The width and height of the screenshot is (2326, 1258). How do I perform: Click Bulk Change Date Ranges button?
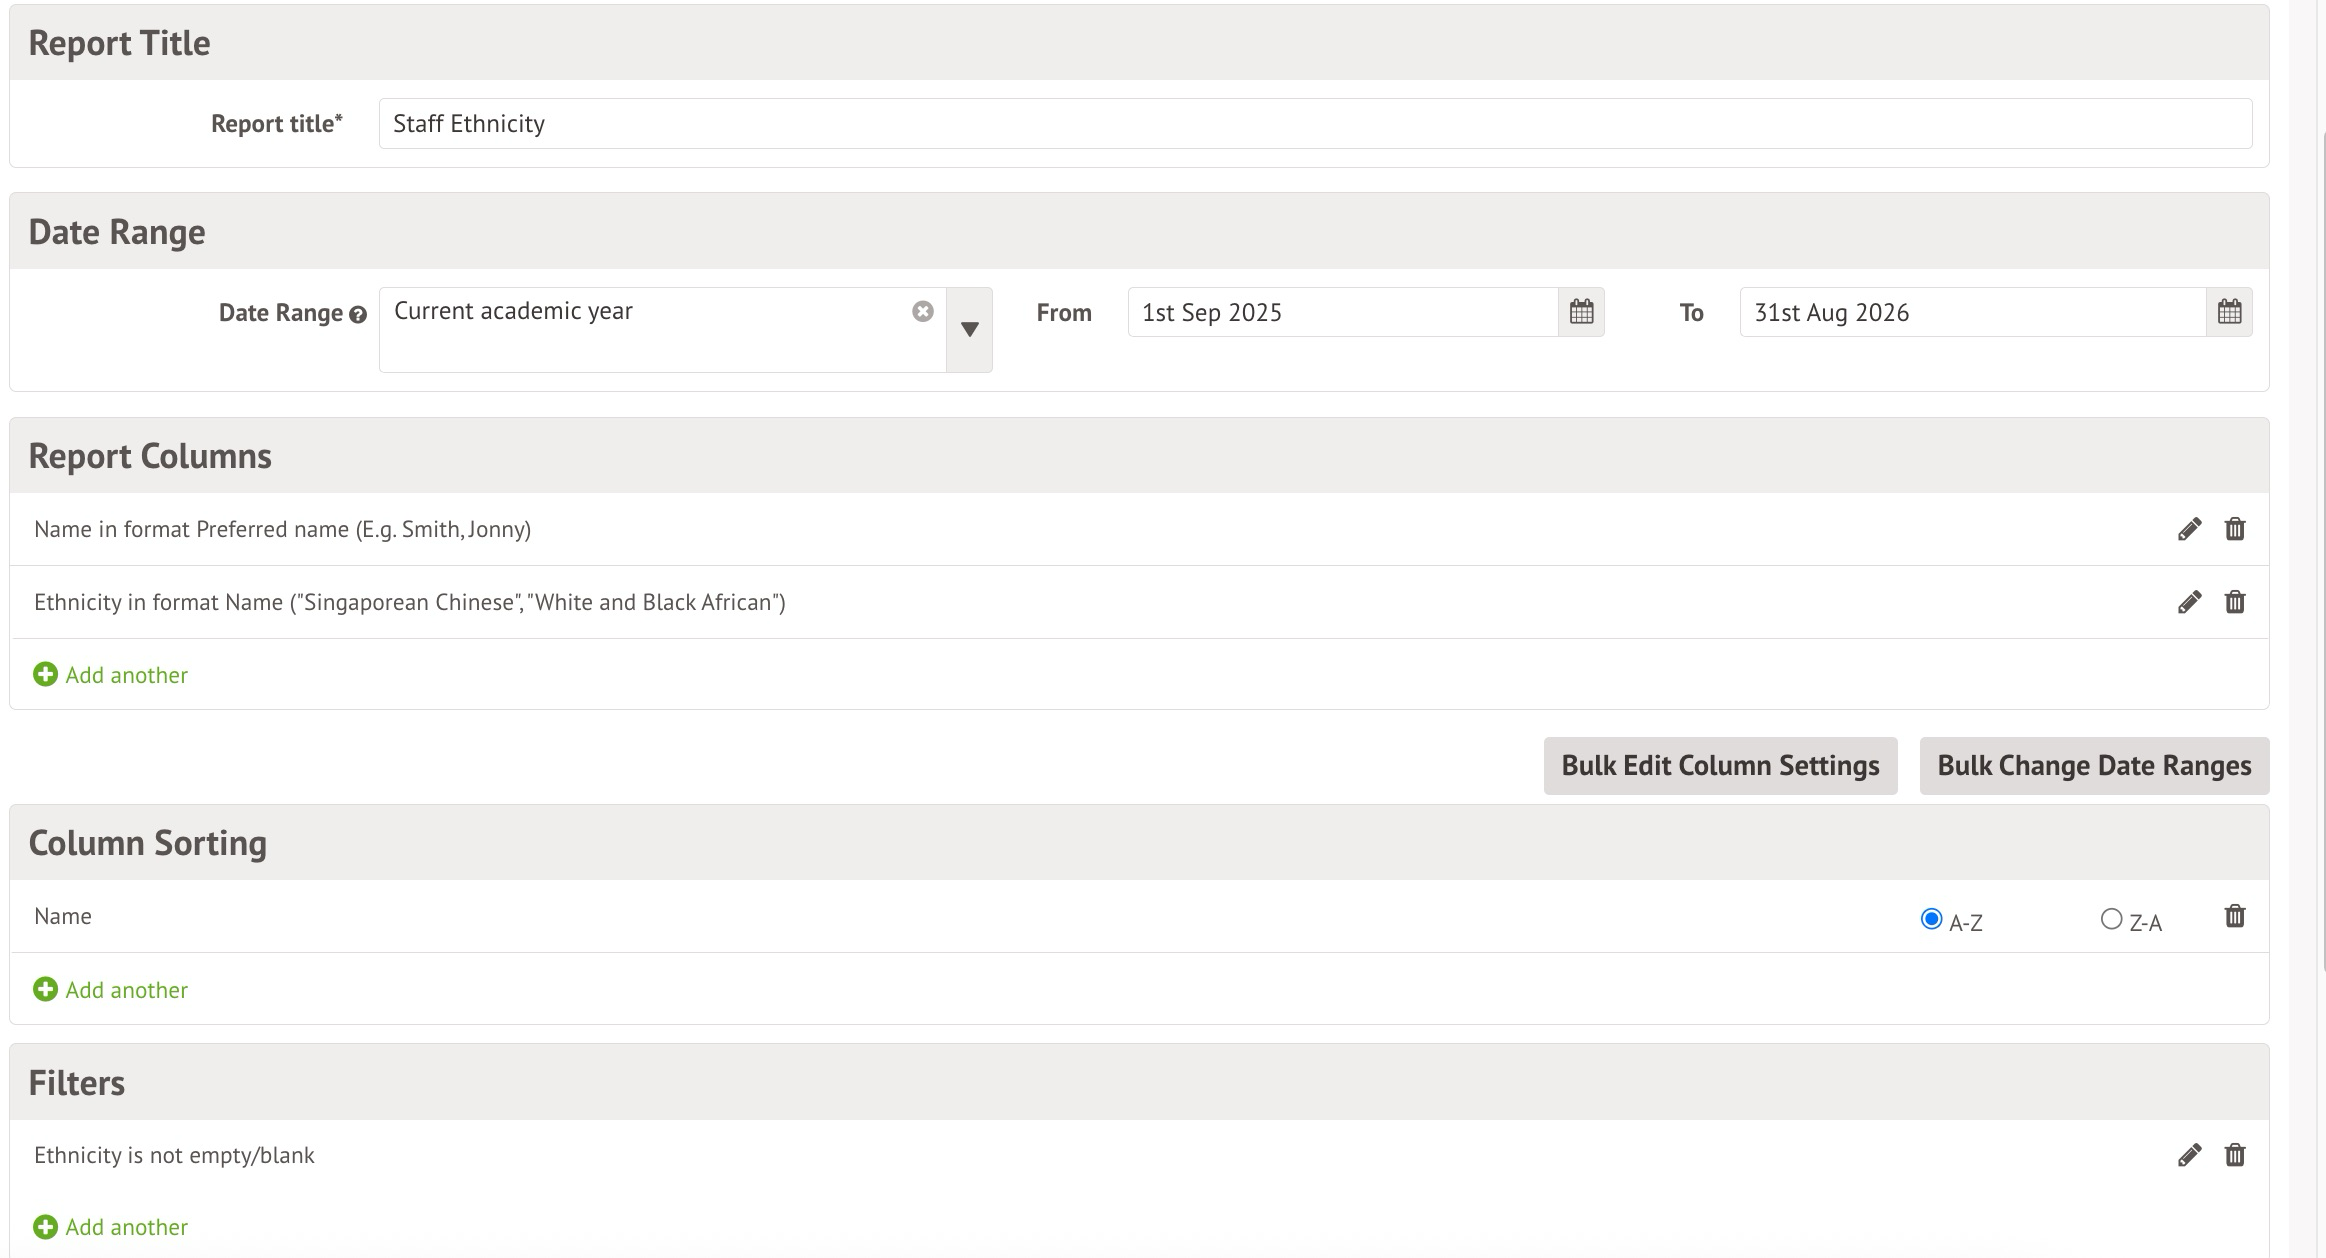tap(2094, 766)
